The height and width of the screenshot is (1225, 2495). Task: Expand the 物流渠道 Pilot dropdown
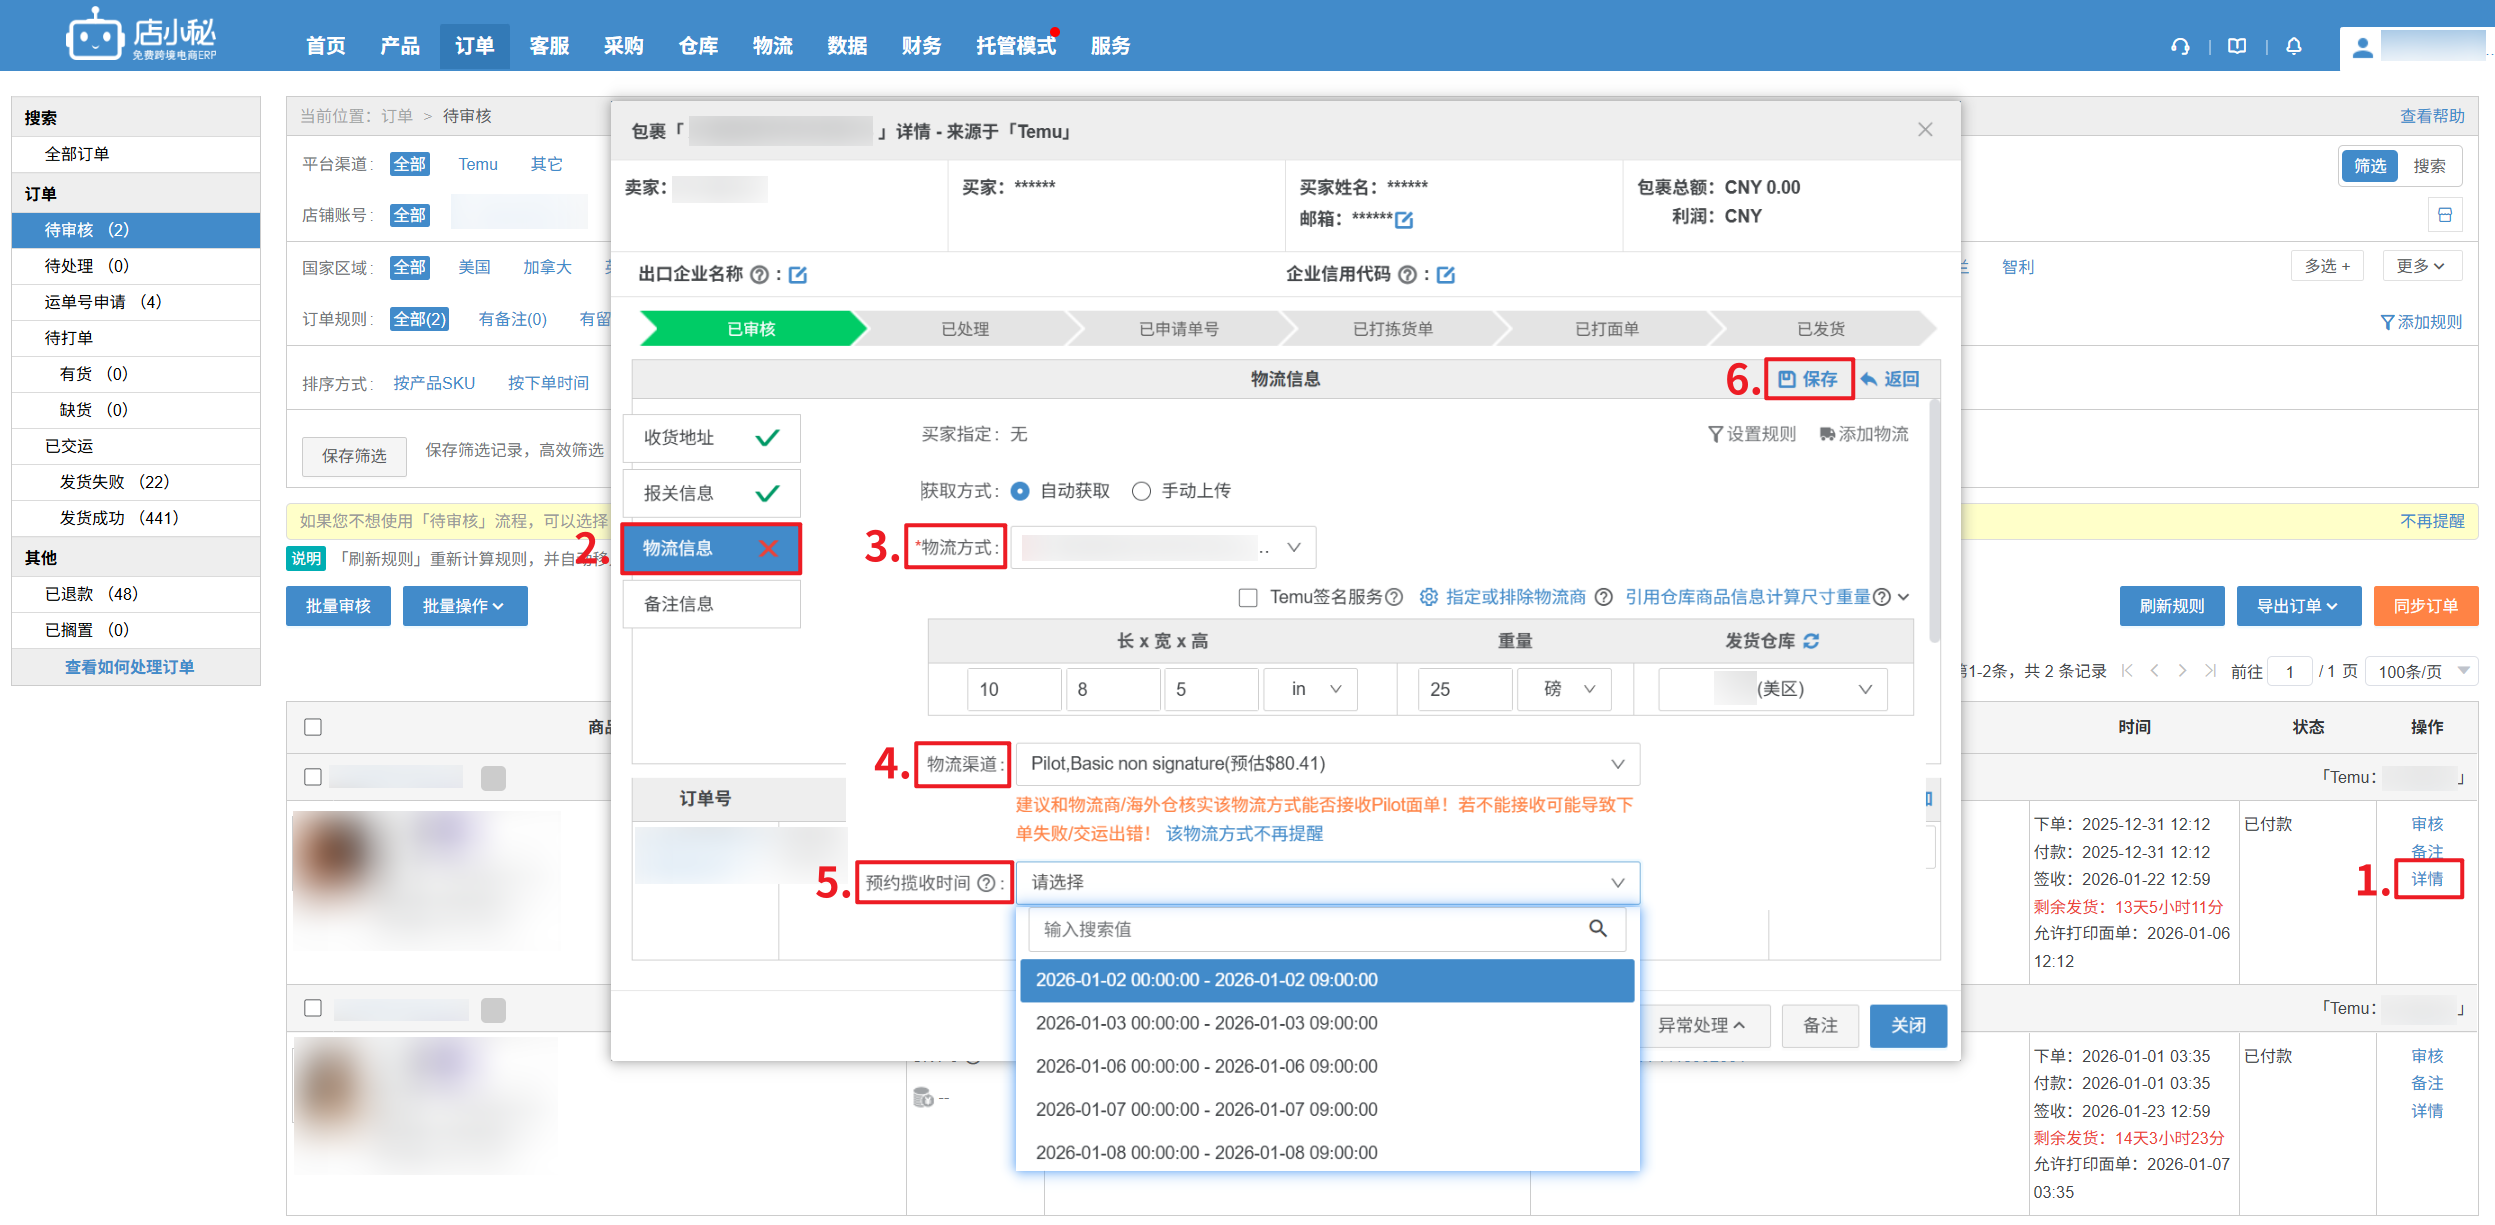click(1327, 764)
